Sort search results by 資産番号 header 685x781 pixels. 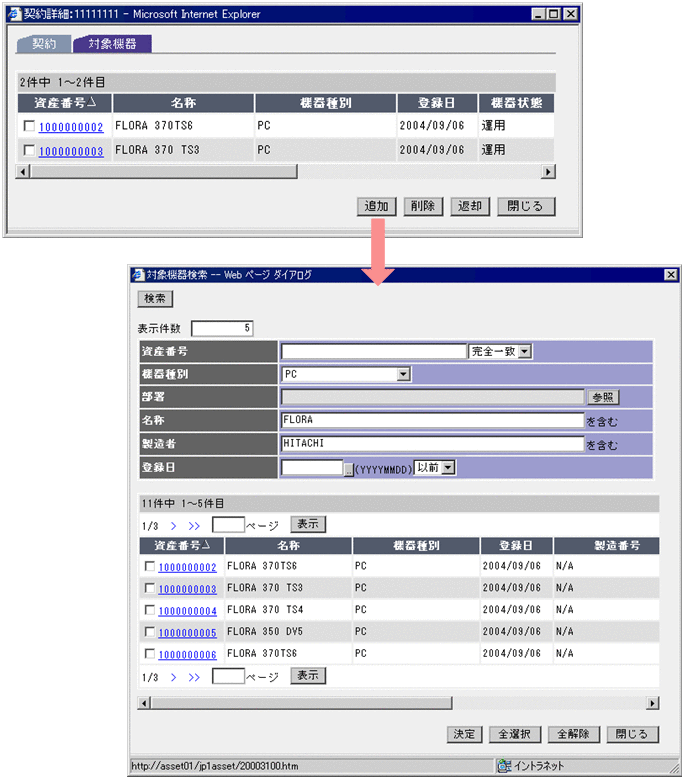(x=182, y=546)
